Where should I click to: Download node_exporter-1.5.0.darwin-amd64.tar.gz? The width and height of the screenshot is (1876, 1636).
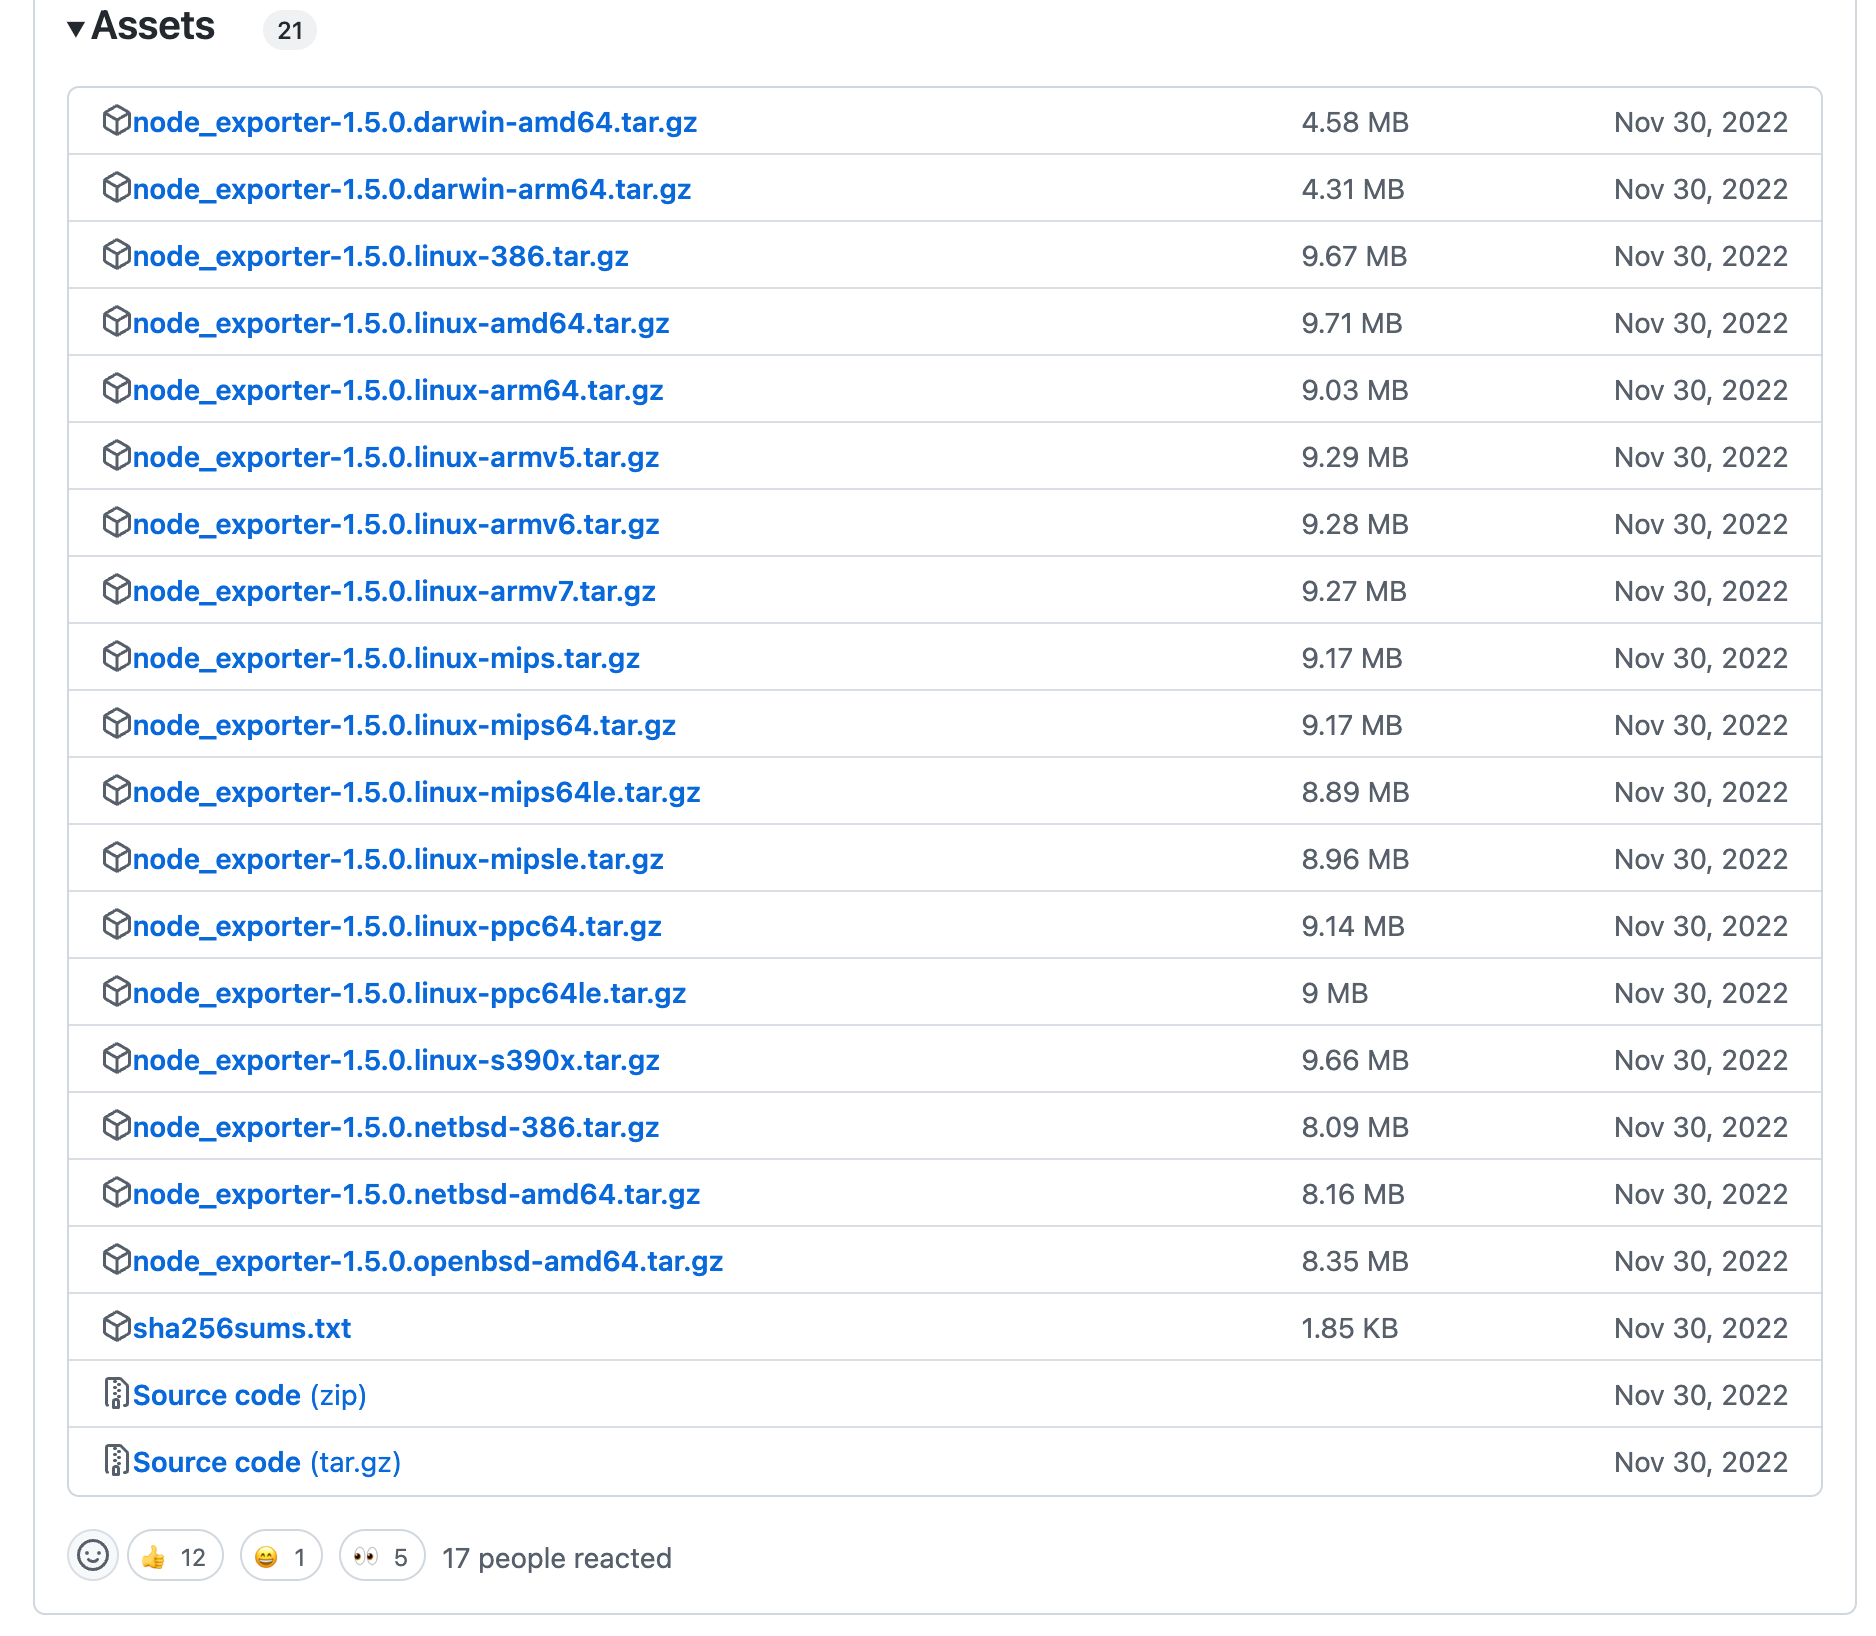pyautogui.click(x=414, y=122)
